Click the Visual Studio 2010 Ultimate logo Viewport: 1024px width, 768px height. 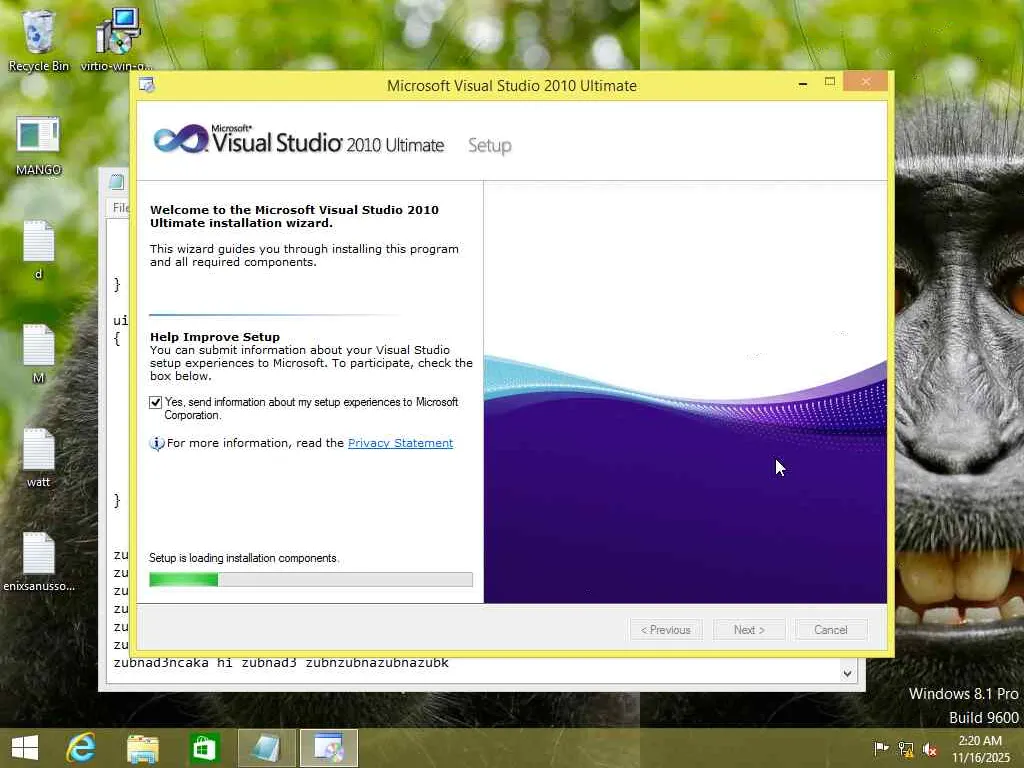pos(298,140)
